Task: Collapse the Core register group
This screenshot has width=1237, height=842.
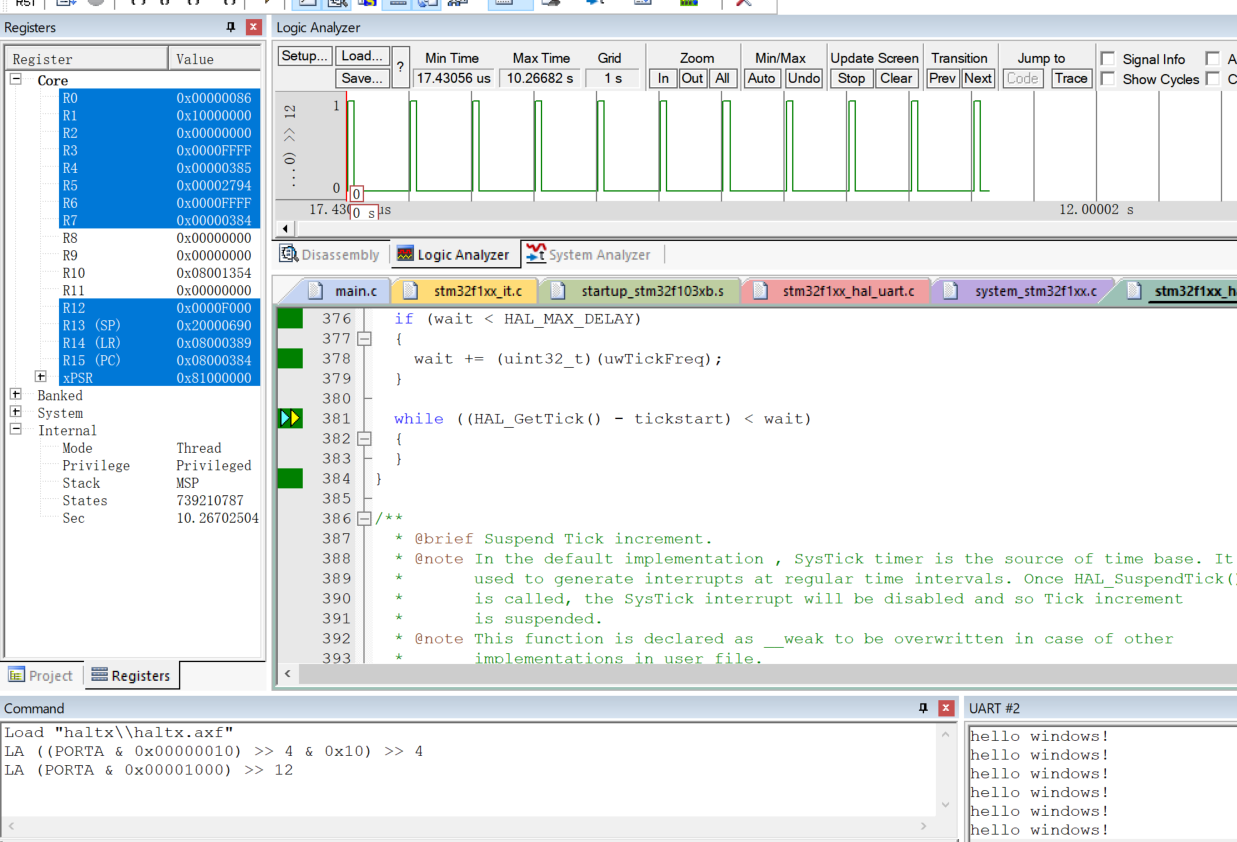Action: coord(16,80)
